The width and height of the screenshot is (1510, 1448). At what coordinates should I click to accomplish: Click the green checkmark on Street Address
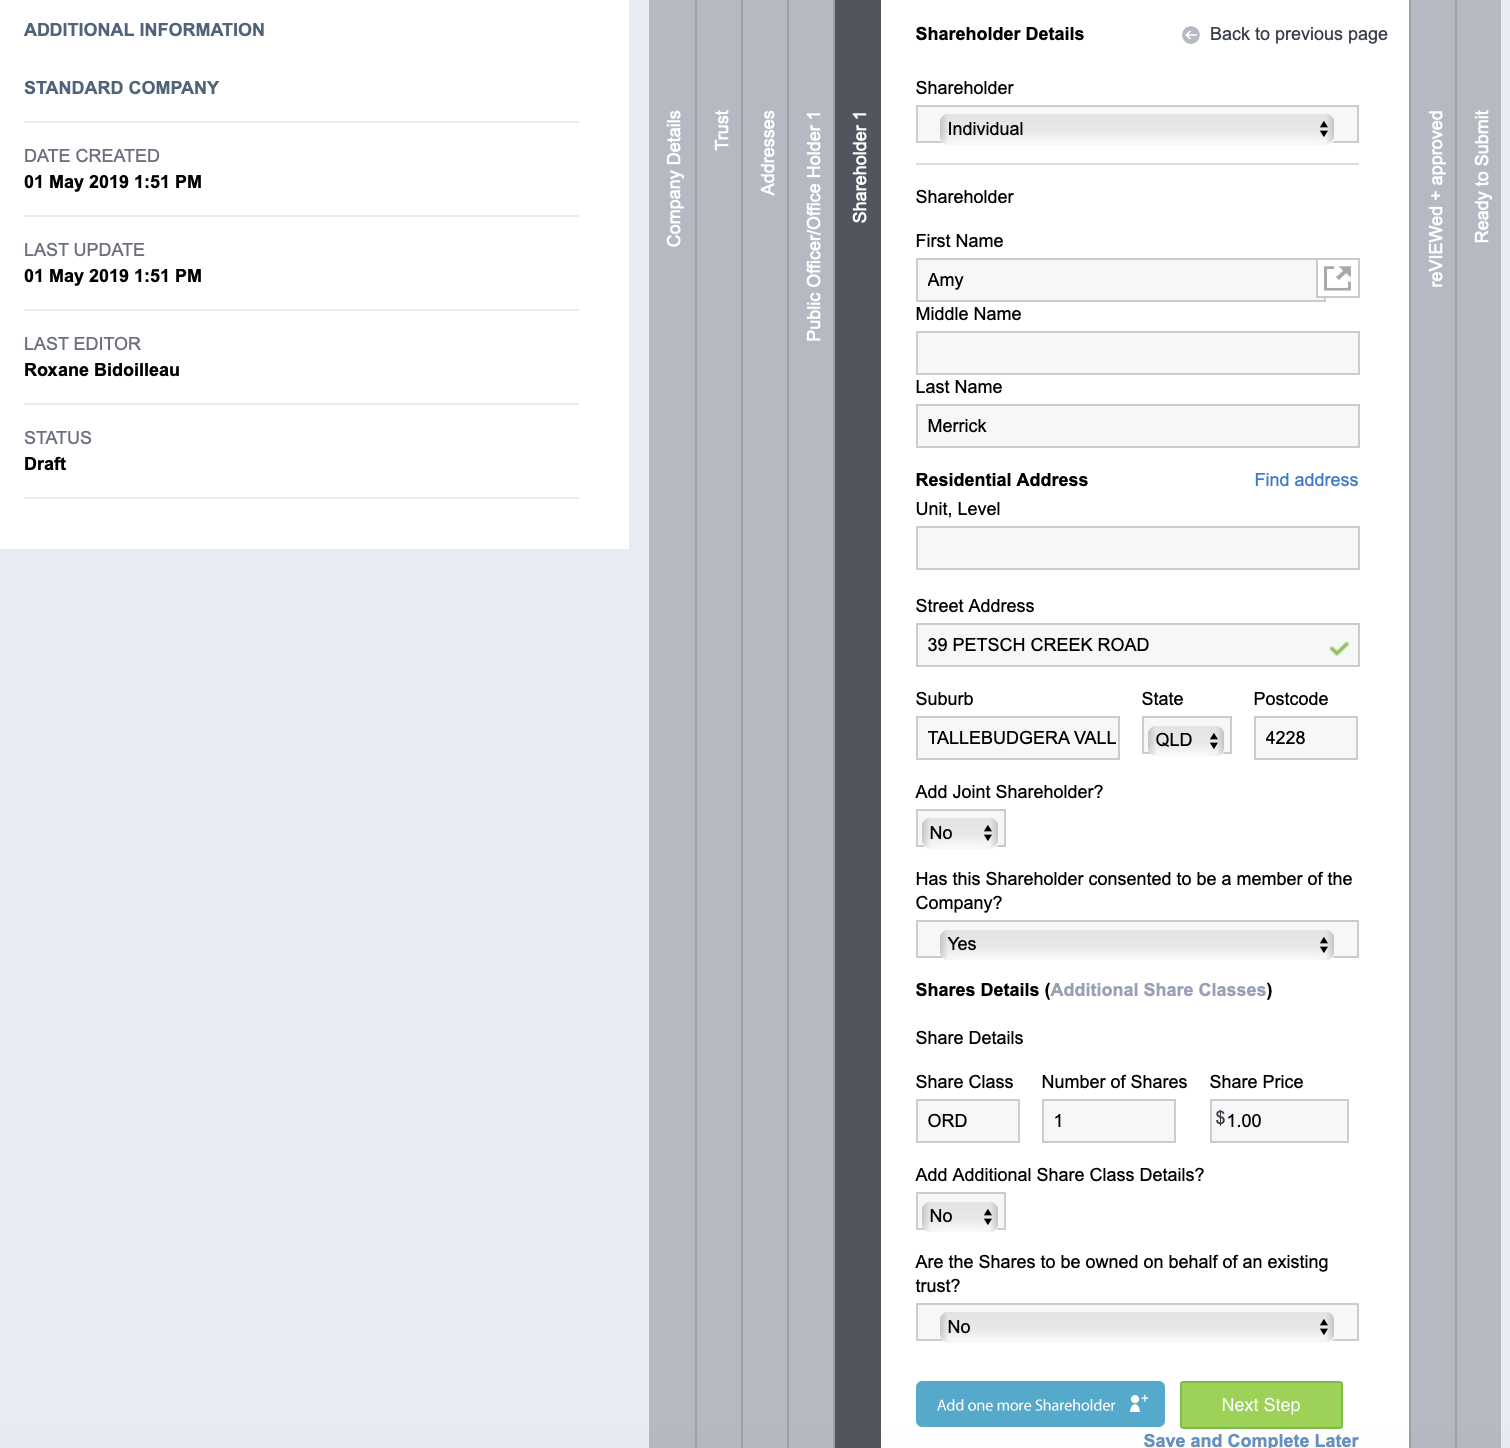(x=1340, y=648)
